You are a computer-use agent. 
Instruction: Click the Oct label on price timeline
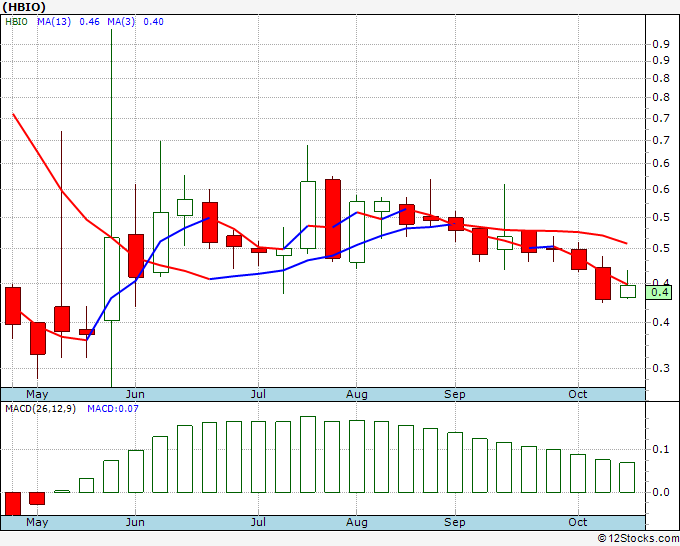[x=578, y=394]
